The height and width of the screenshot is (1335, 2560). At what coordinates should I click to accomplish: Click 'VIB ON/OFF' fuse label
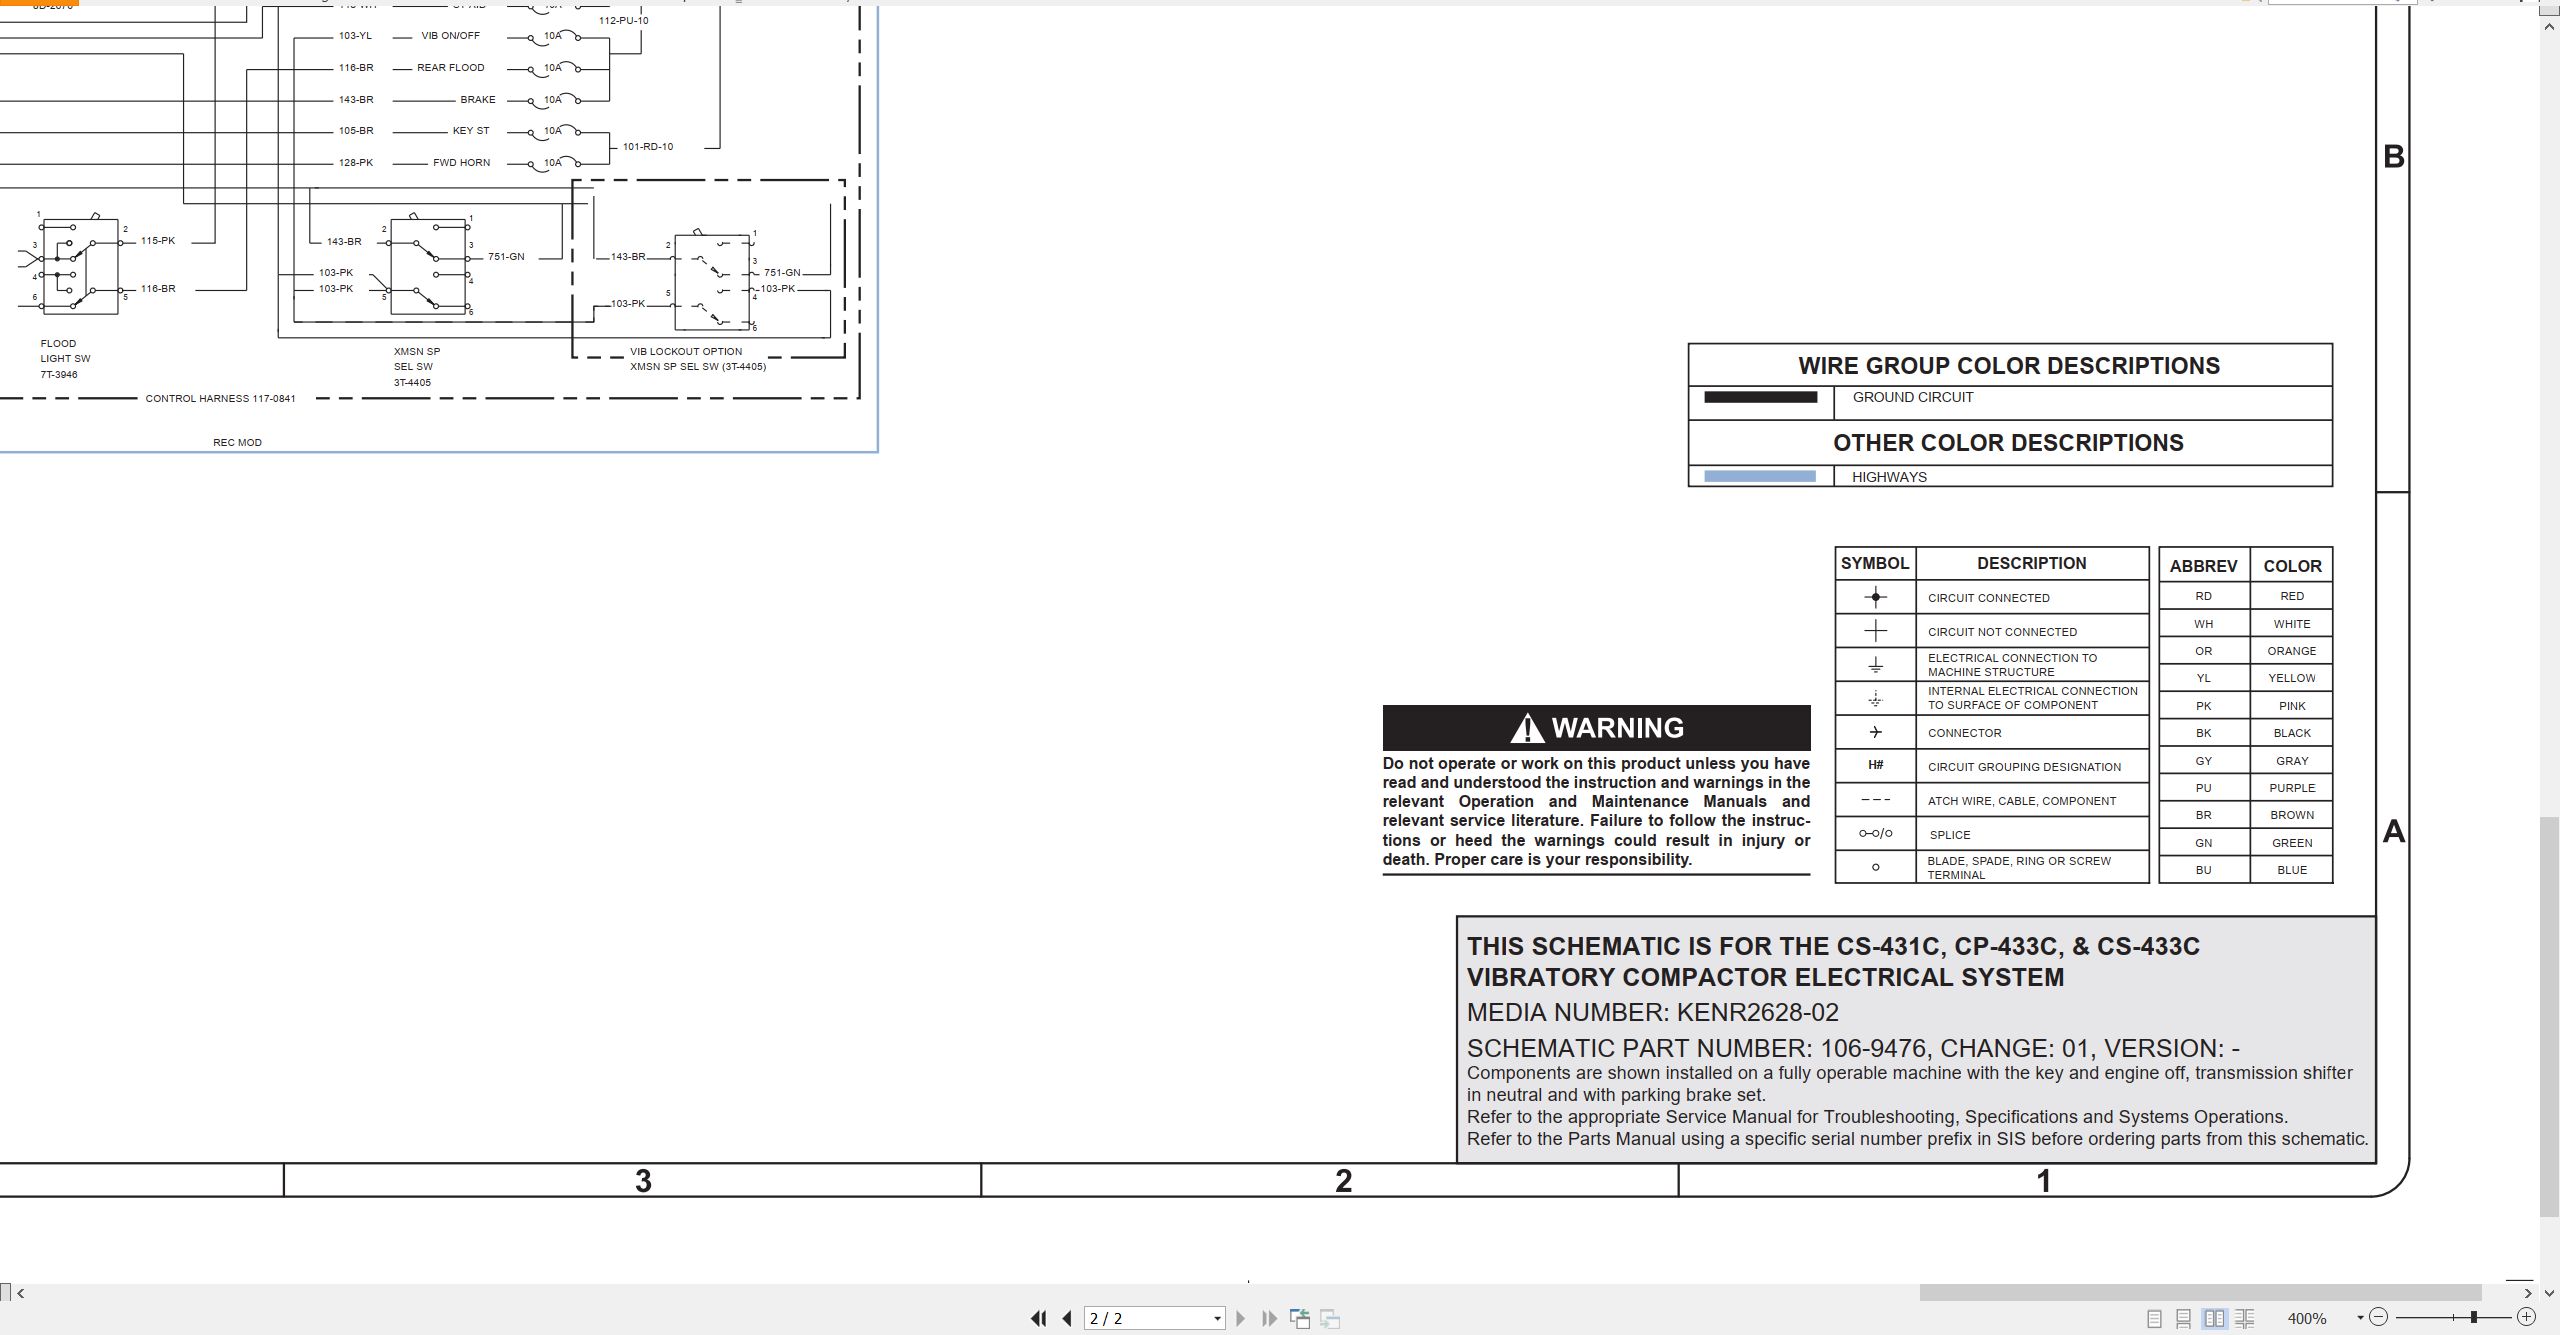click(450, 36)
